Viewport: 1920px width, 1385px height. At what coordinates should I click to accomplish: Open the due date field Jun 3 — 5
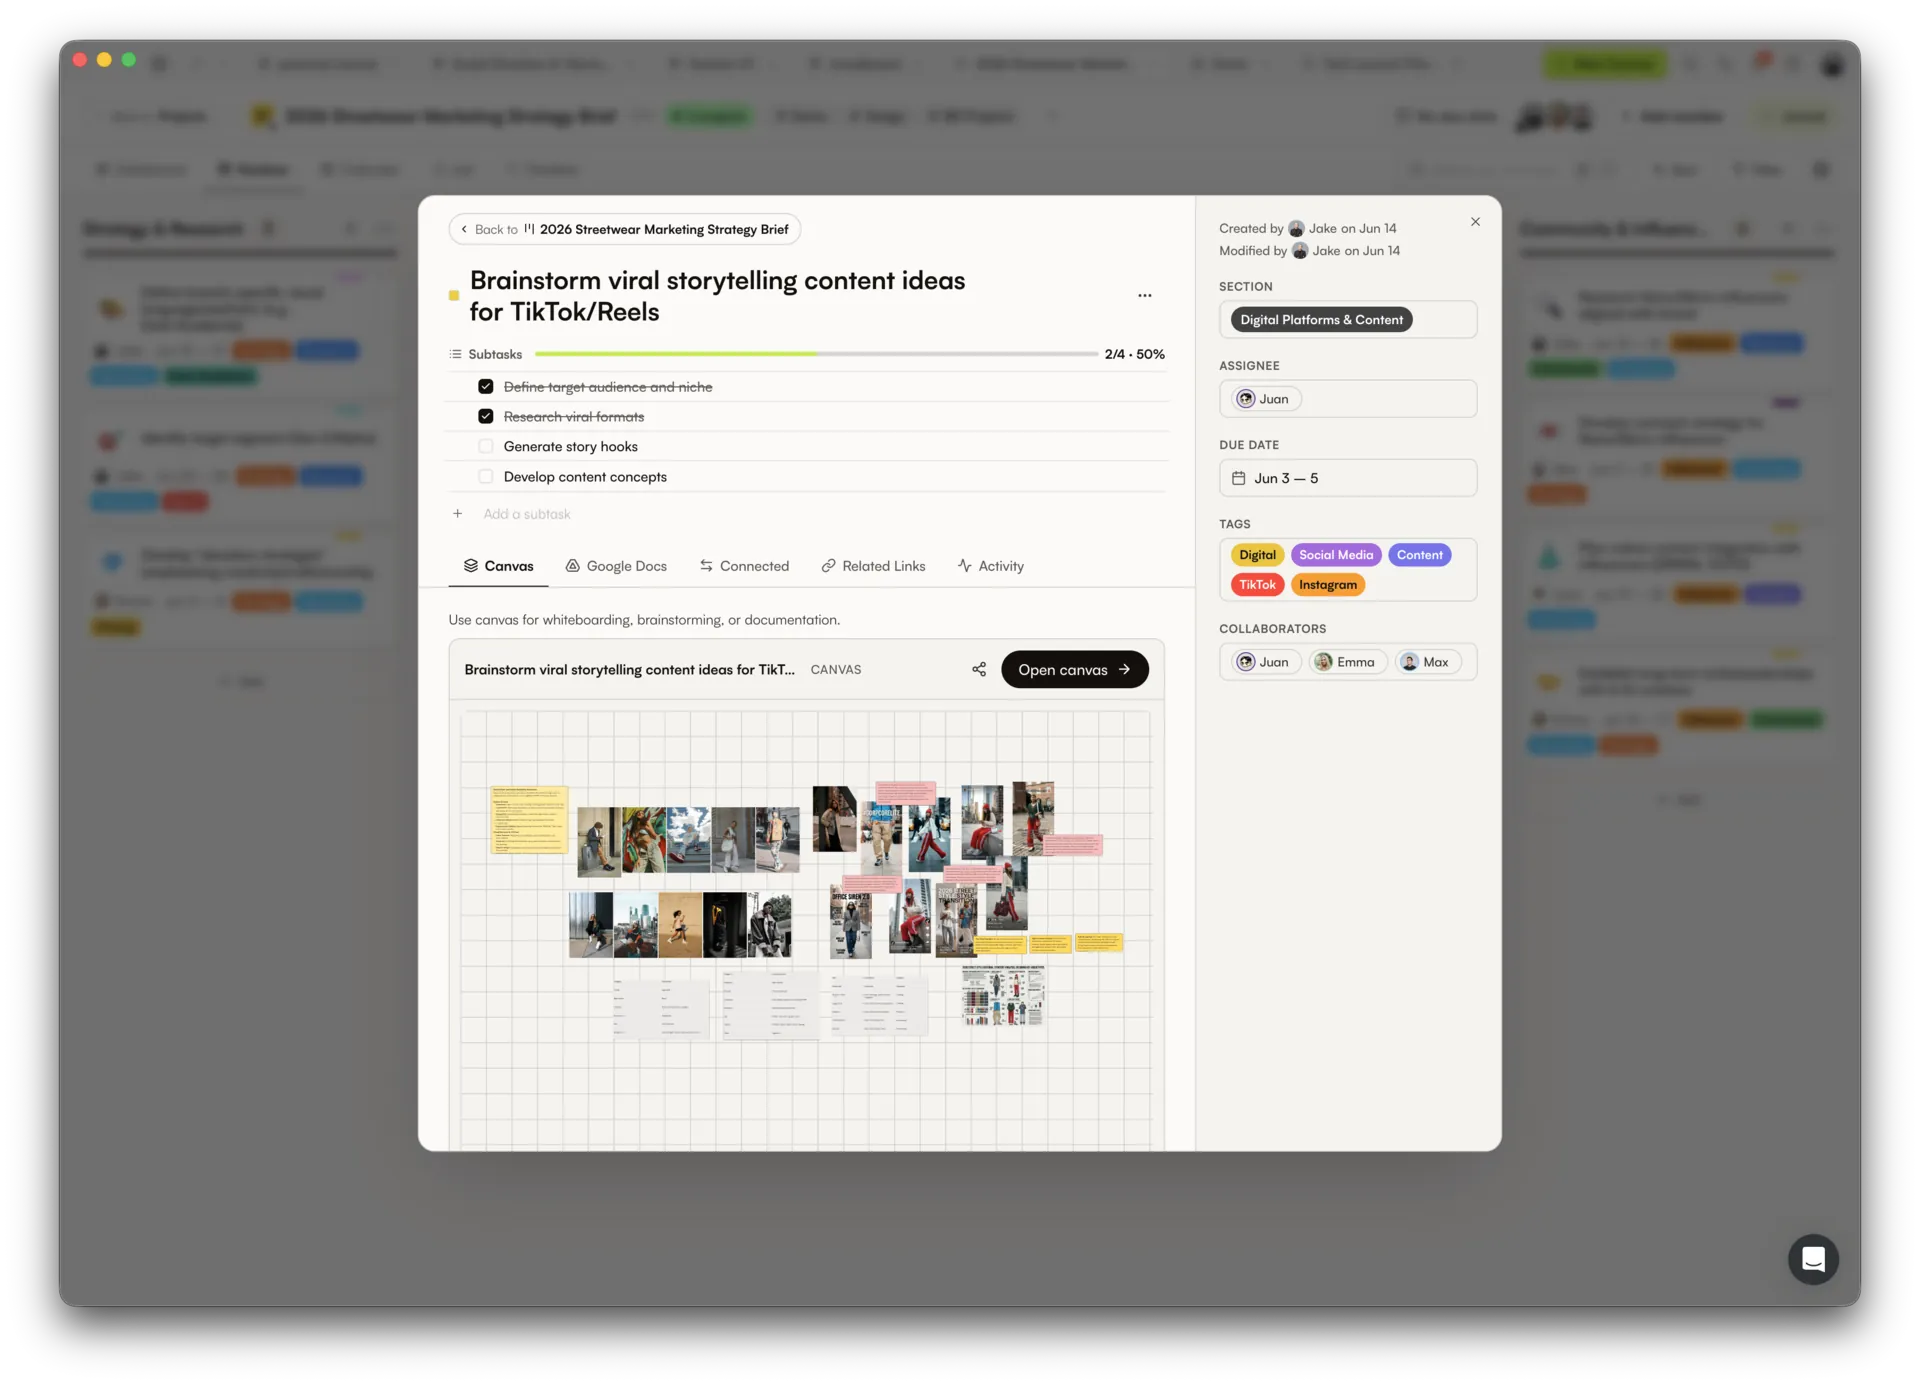[x=1347, y=478]
